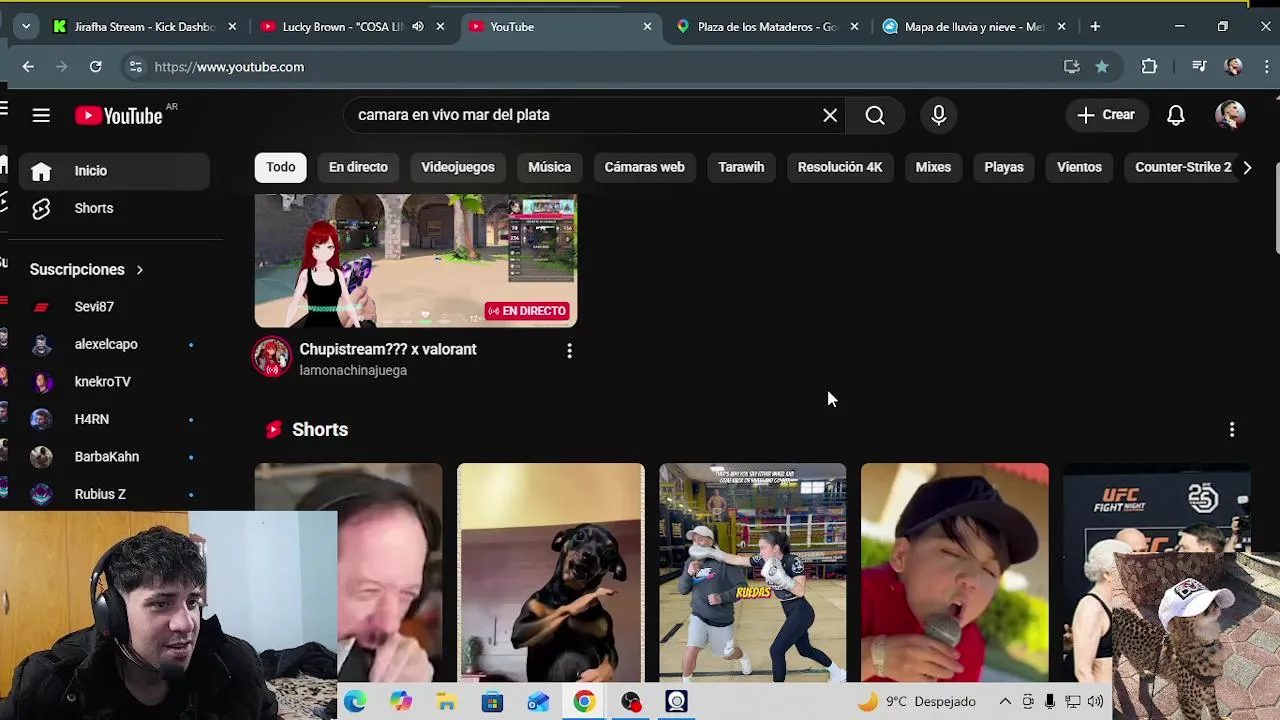Start voice search with the microphone
Viewport: 1280px width, 720px height.
939,115
